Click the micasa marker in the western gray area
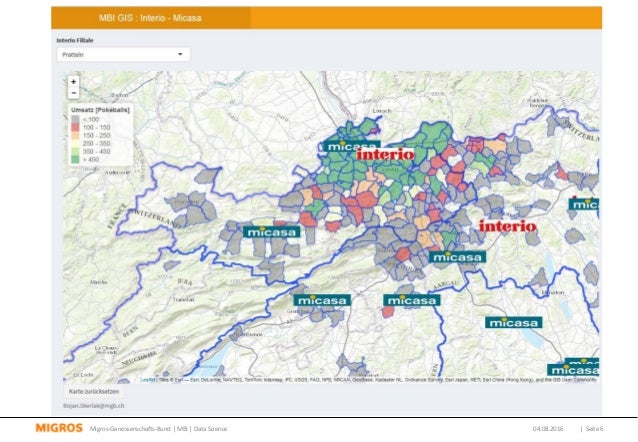The height and width of the screenshot is (442, 638). point(271,232)
